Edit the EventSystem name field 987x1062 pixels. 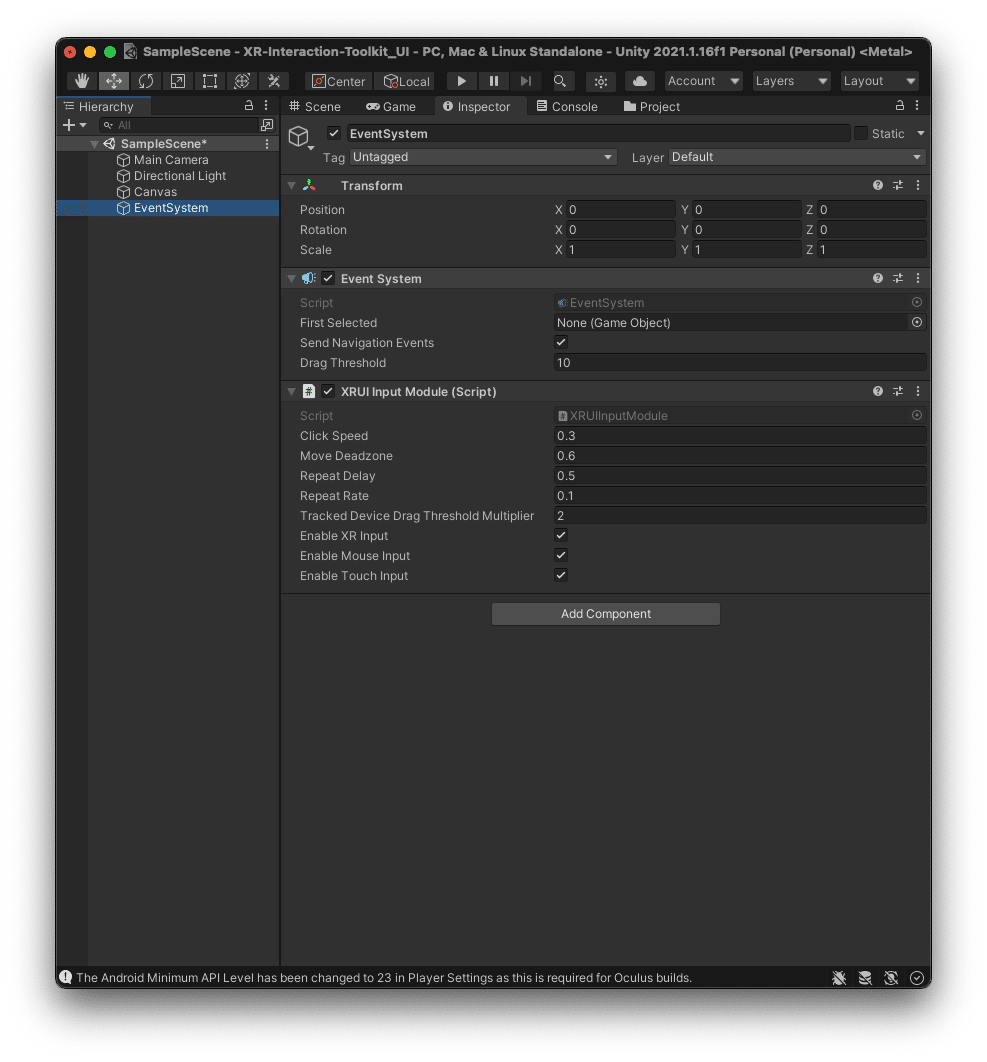coord(599,134)
